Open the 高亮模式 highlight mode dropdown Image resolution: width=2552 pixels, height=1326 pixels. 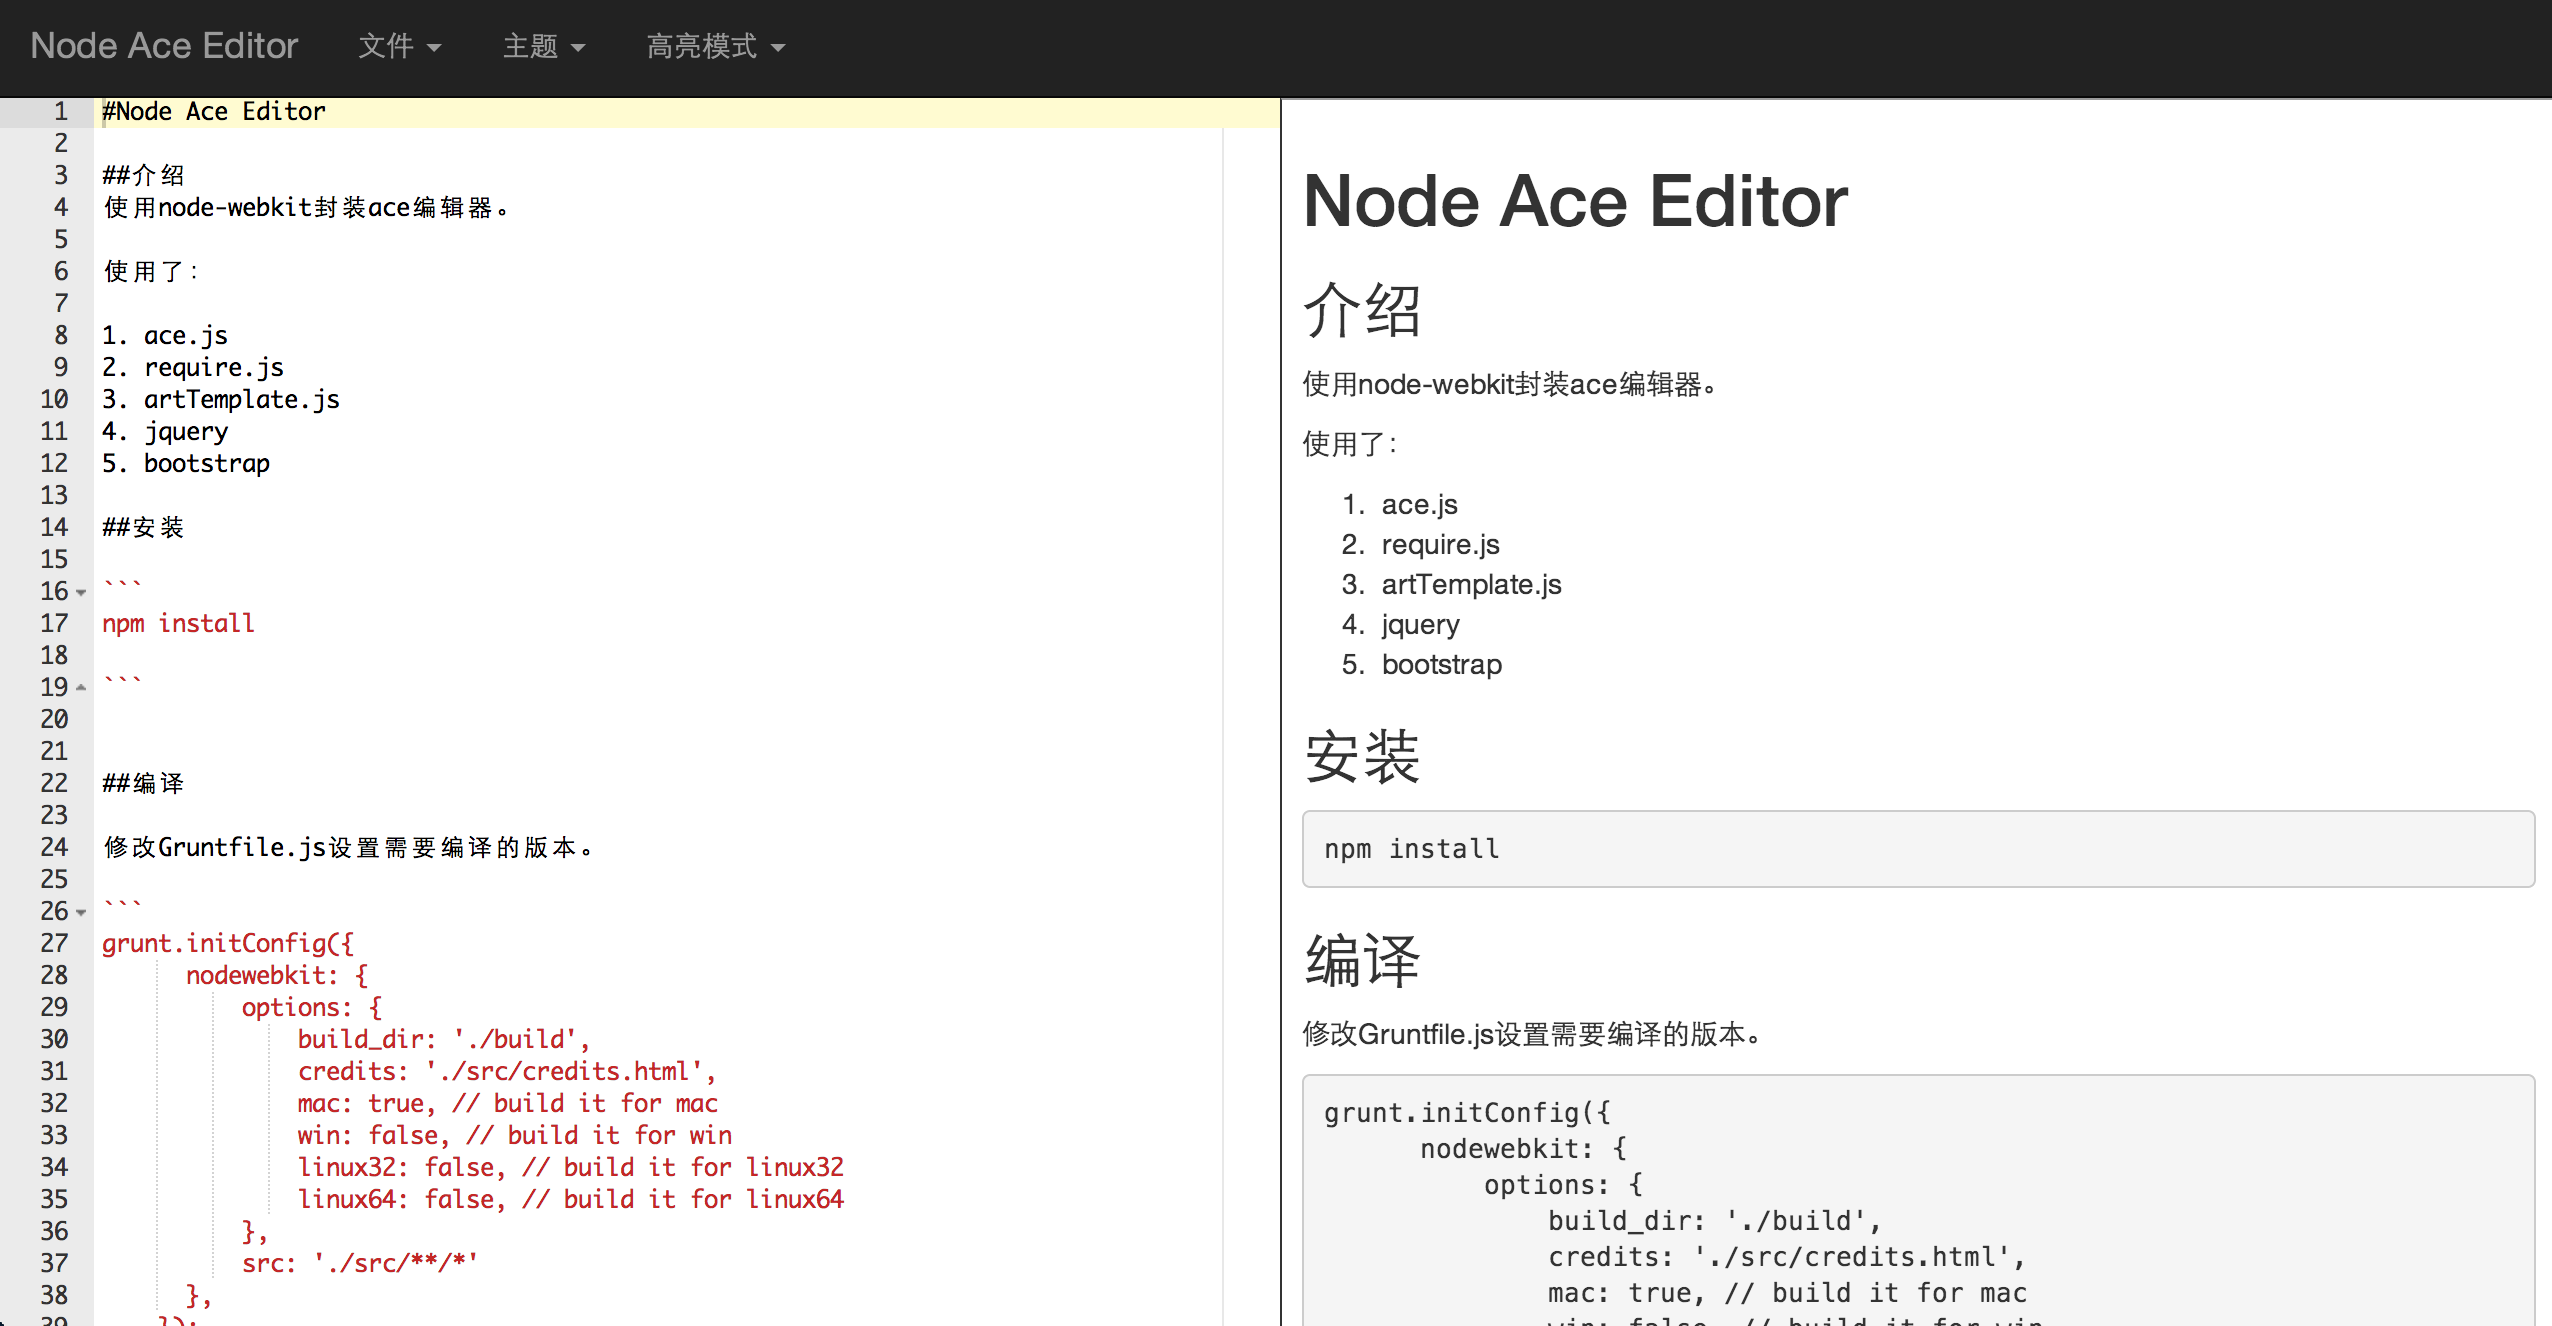pos(715,46)
